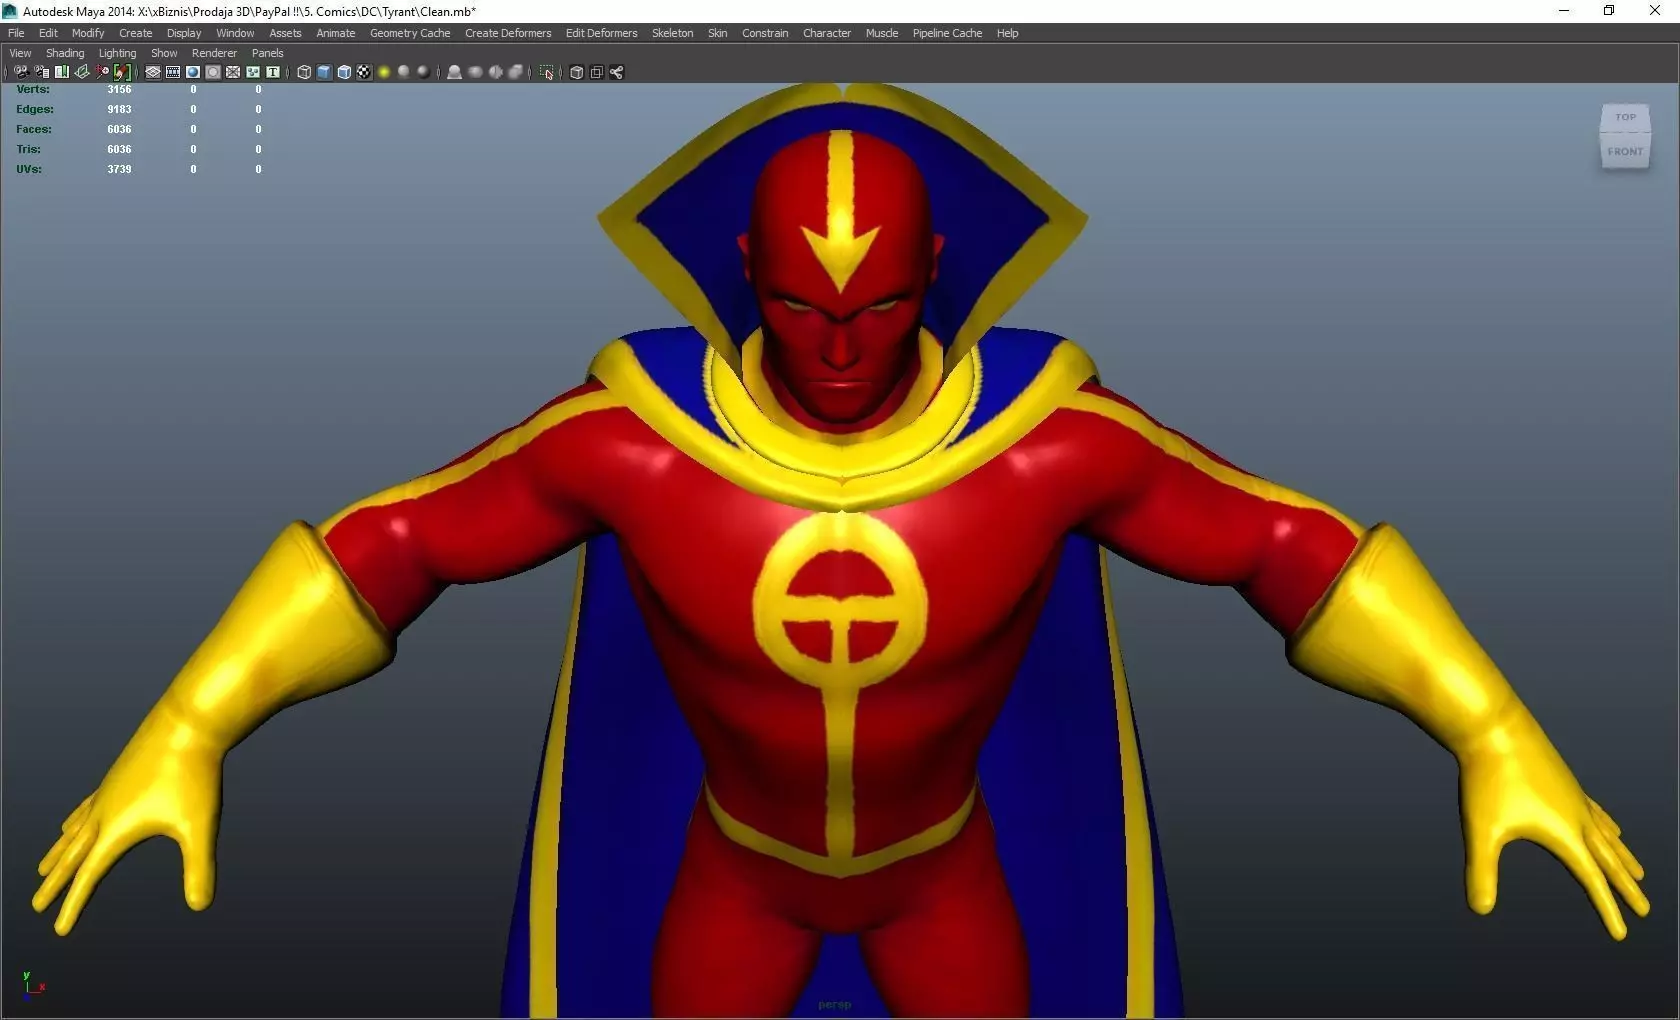Enable Wireframe shading icon

(304, 72)
